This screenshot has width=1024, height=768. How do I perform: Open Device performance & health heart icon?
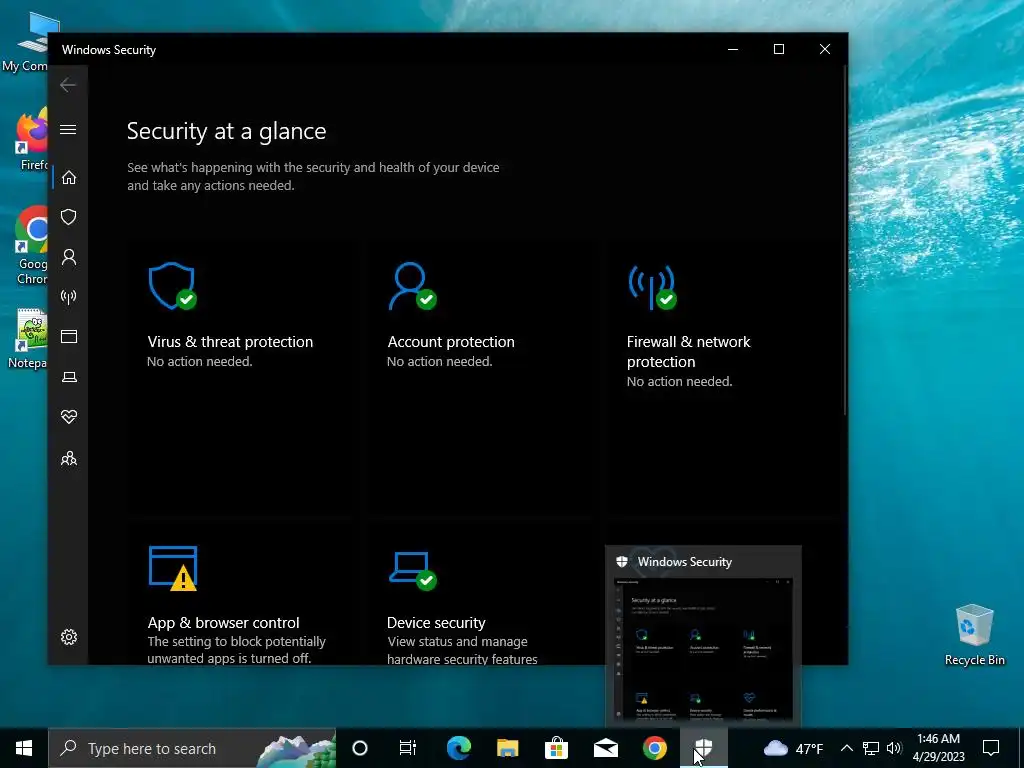point(69,417)
